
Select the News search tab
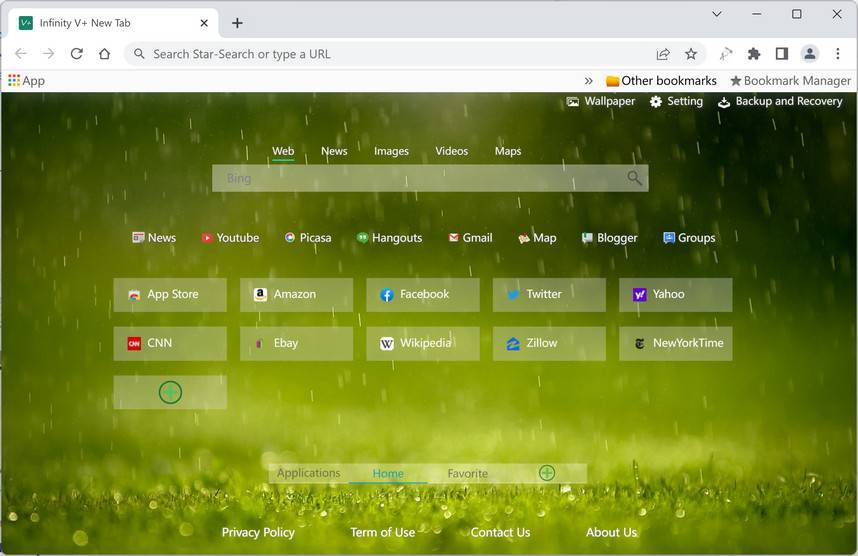(334, 151)
